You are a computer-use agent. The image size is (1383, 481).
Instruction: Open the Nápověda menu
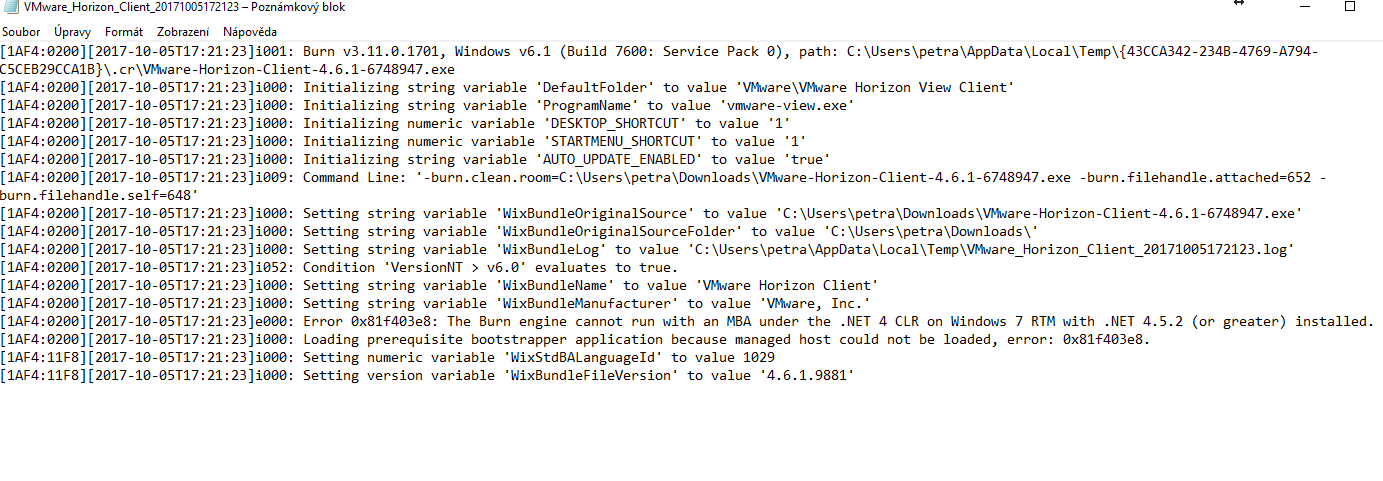click(250, 32)
